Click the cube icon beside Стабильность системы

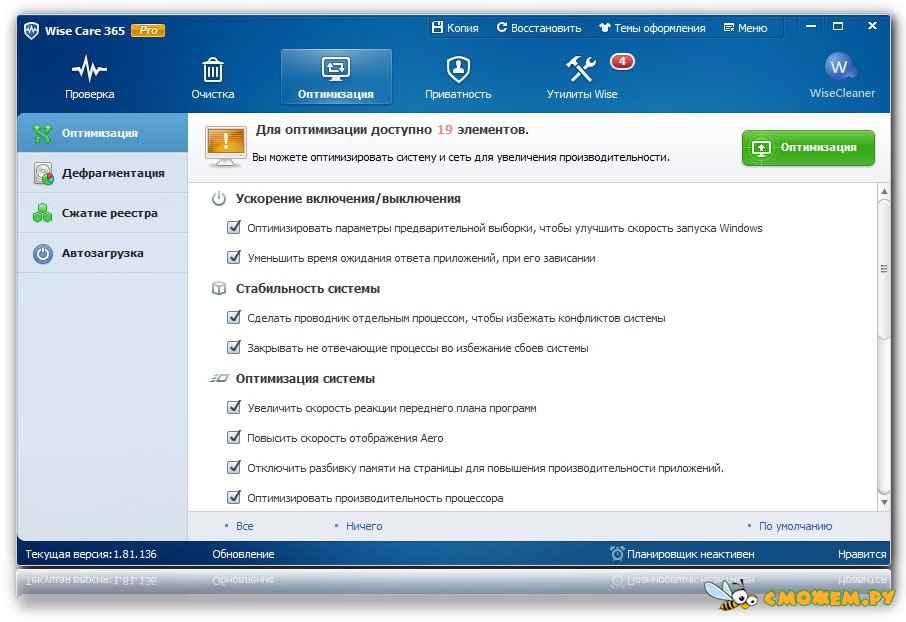point(218,288)
